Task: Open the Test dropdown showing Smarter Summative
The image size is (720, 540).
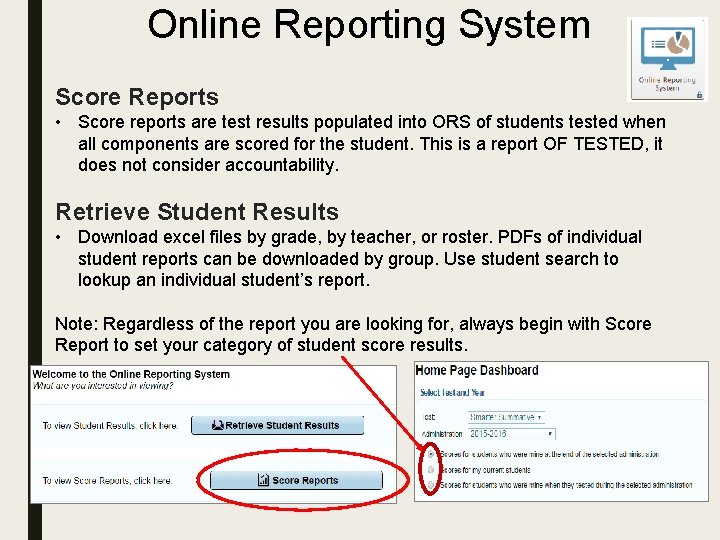Action: click(506, 417)
